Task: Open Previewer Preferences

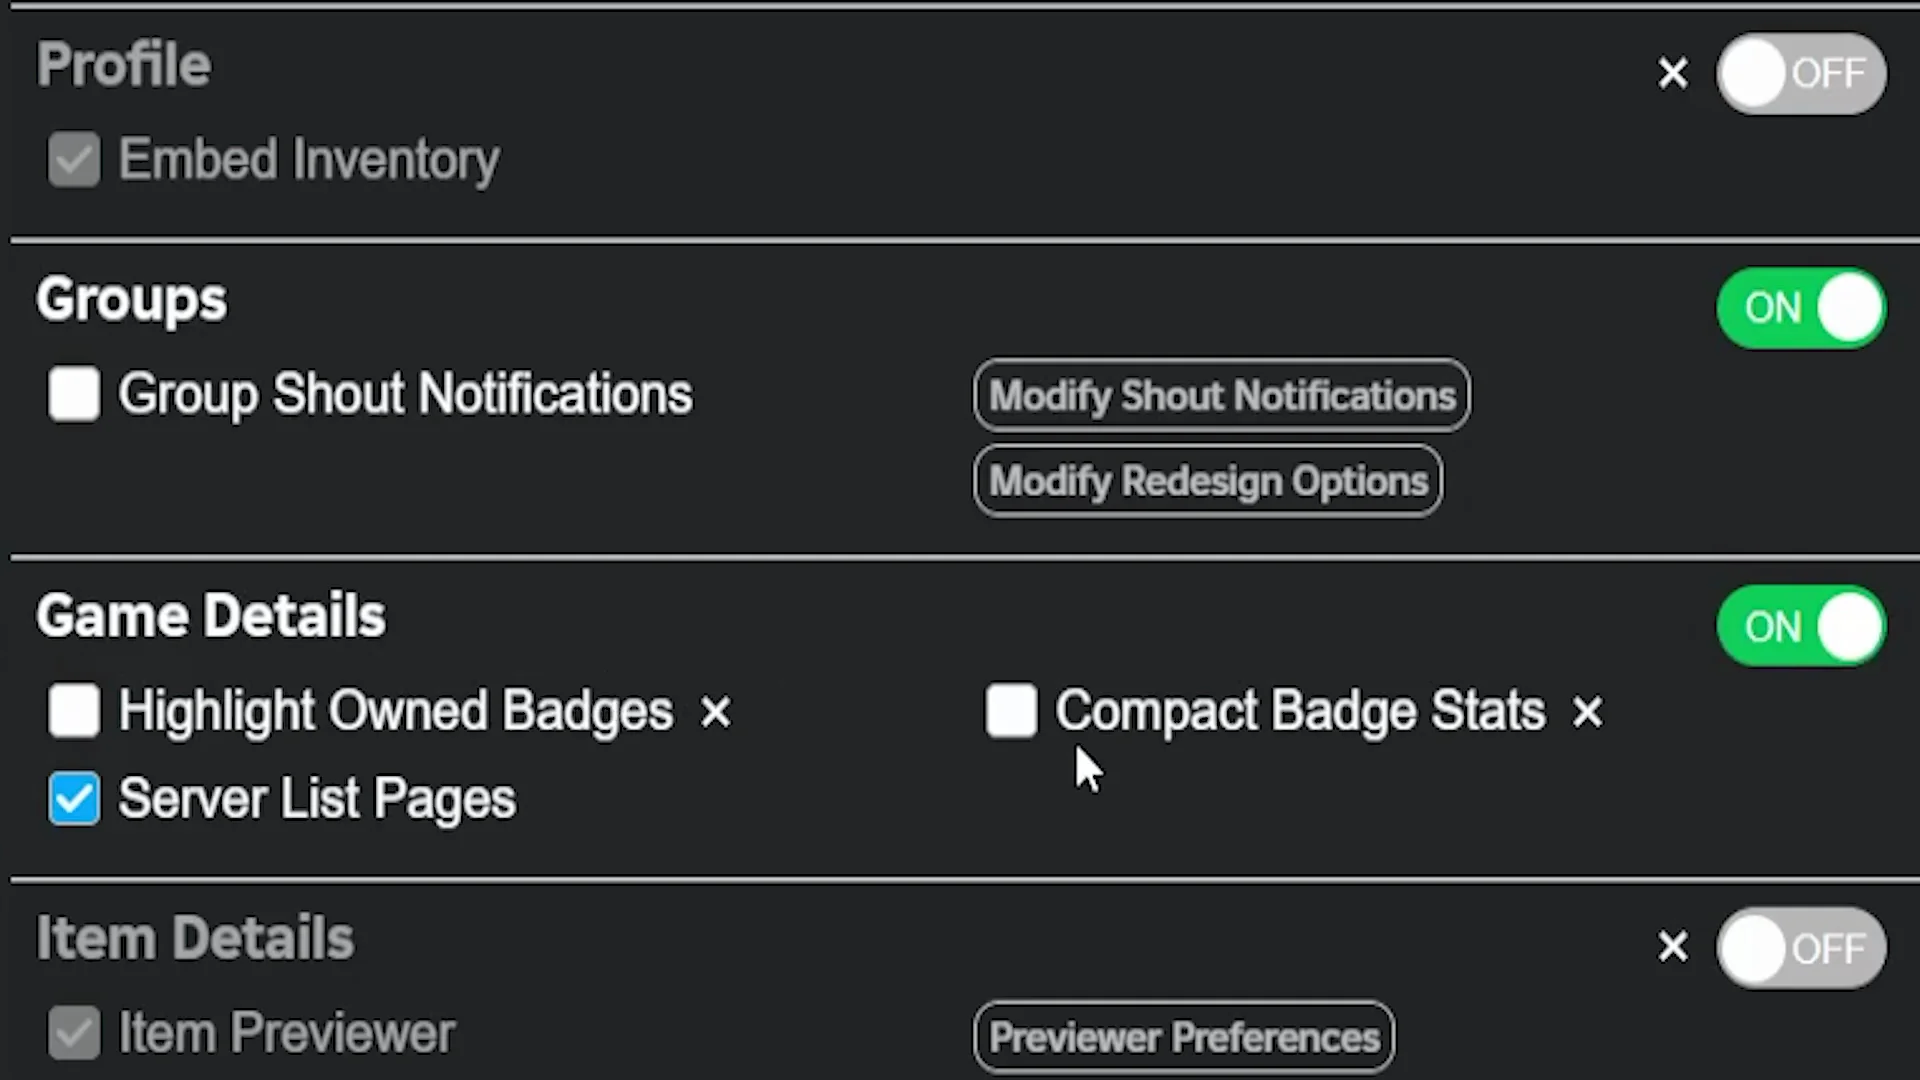Action: click(1184, 1037)
